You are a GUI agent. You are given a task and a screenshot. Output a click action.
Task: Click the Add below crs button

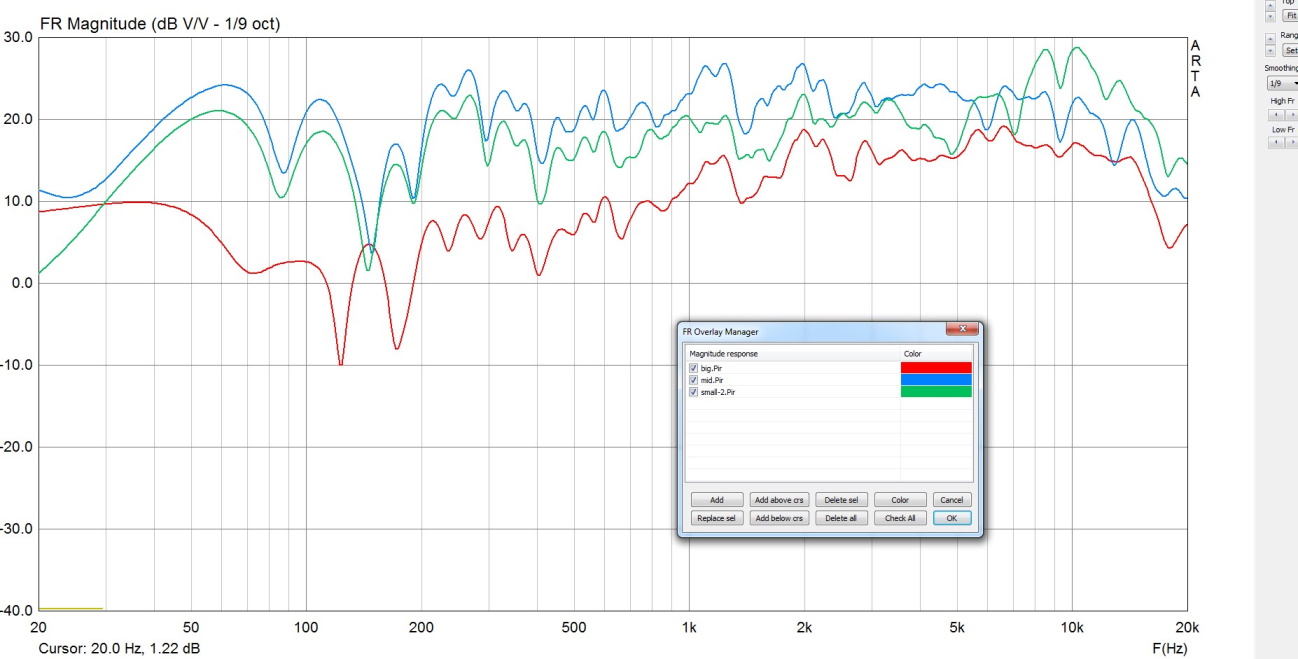click(x=779, y=518)
